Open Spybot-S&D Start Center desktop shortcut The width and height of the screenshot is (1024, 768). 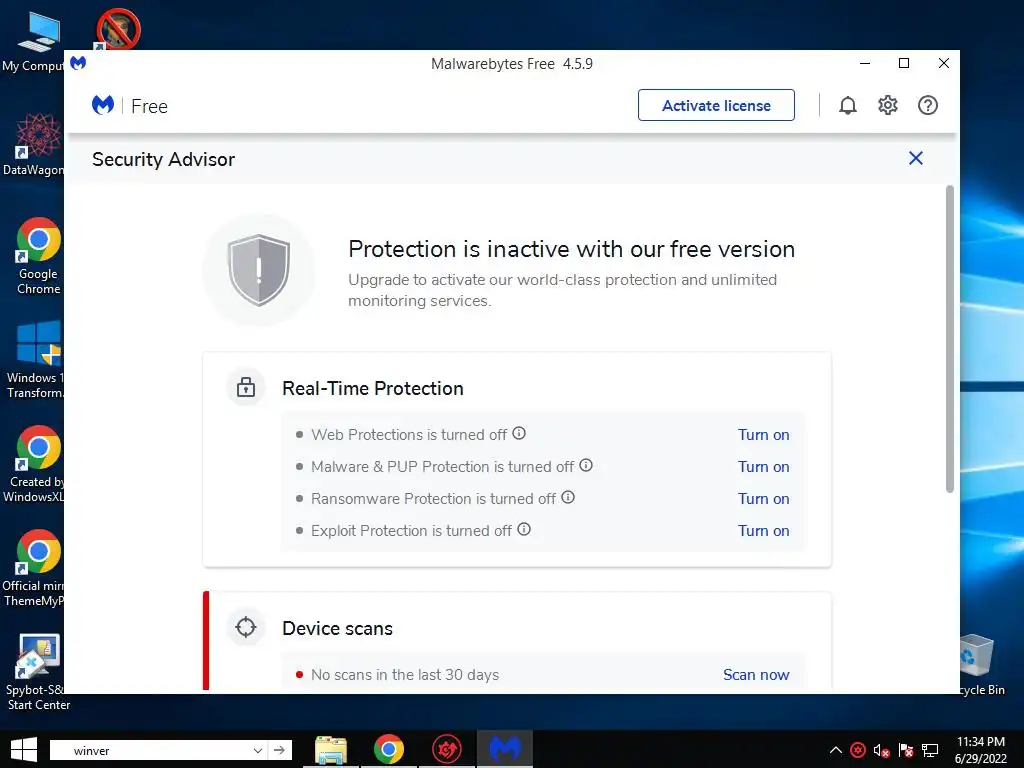(x=38, y=671)
